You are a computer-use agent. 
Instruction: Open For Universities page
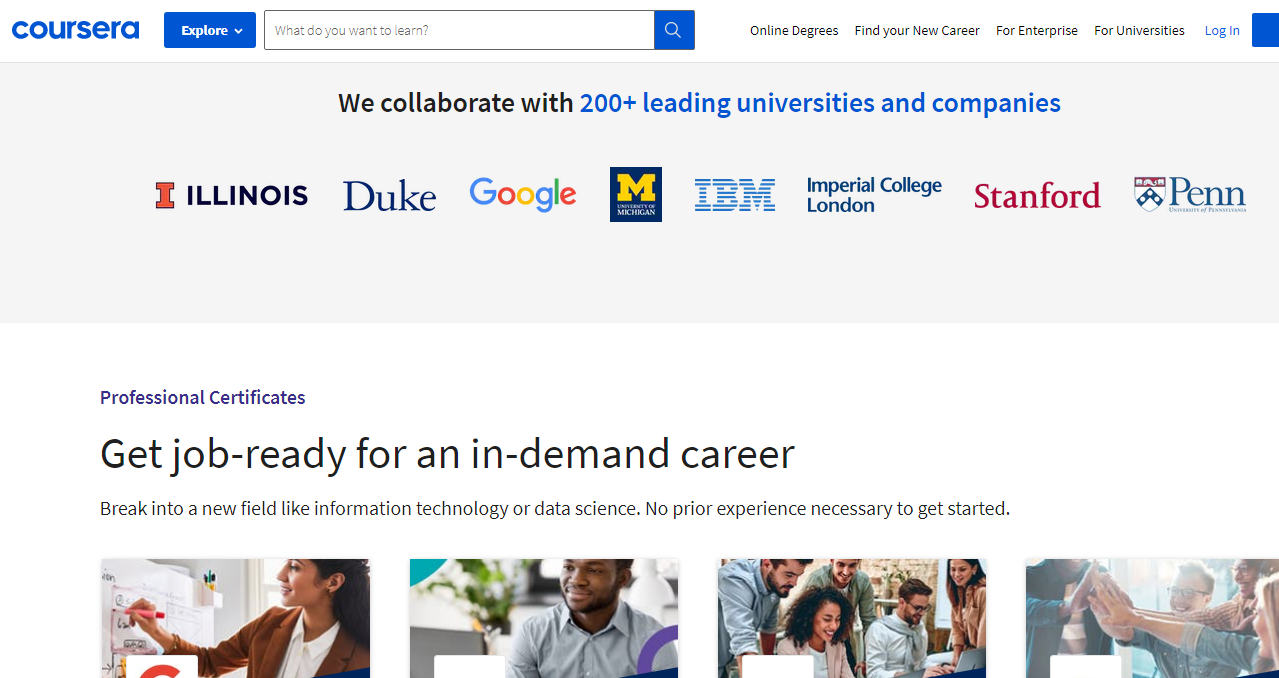pos(1139,31)
